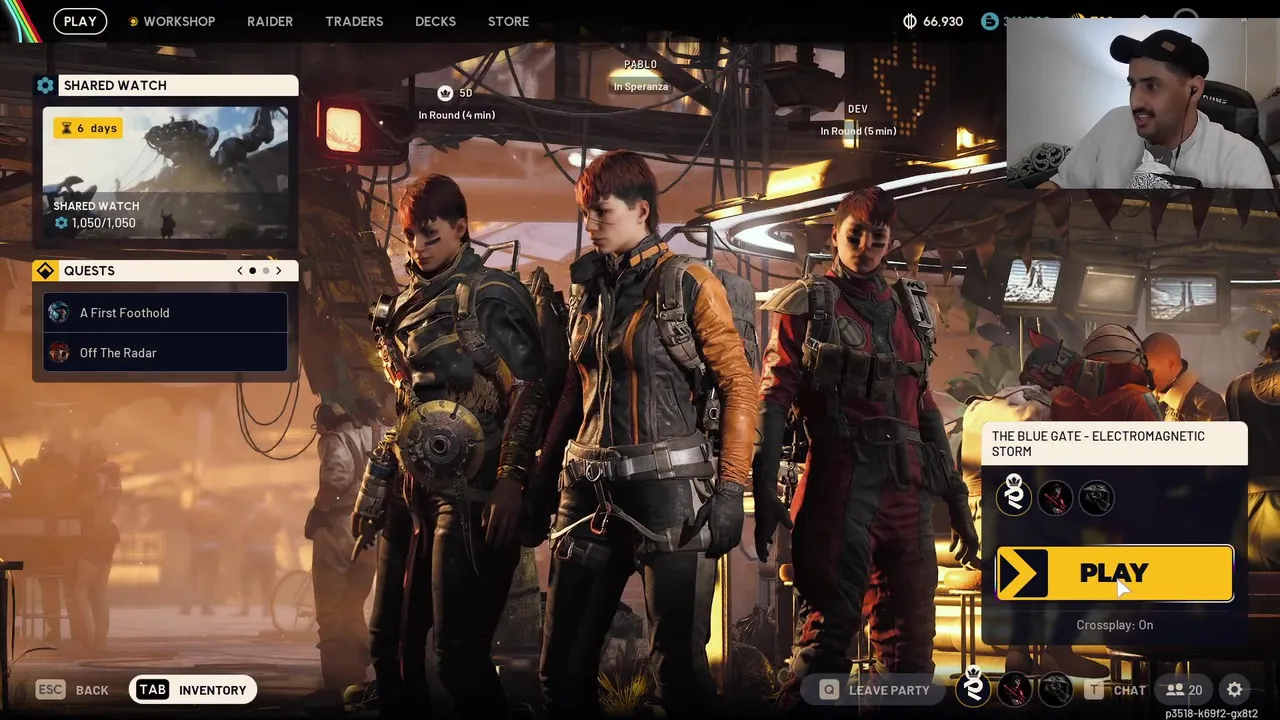Click the T key hint icon

[1095, 690]
